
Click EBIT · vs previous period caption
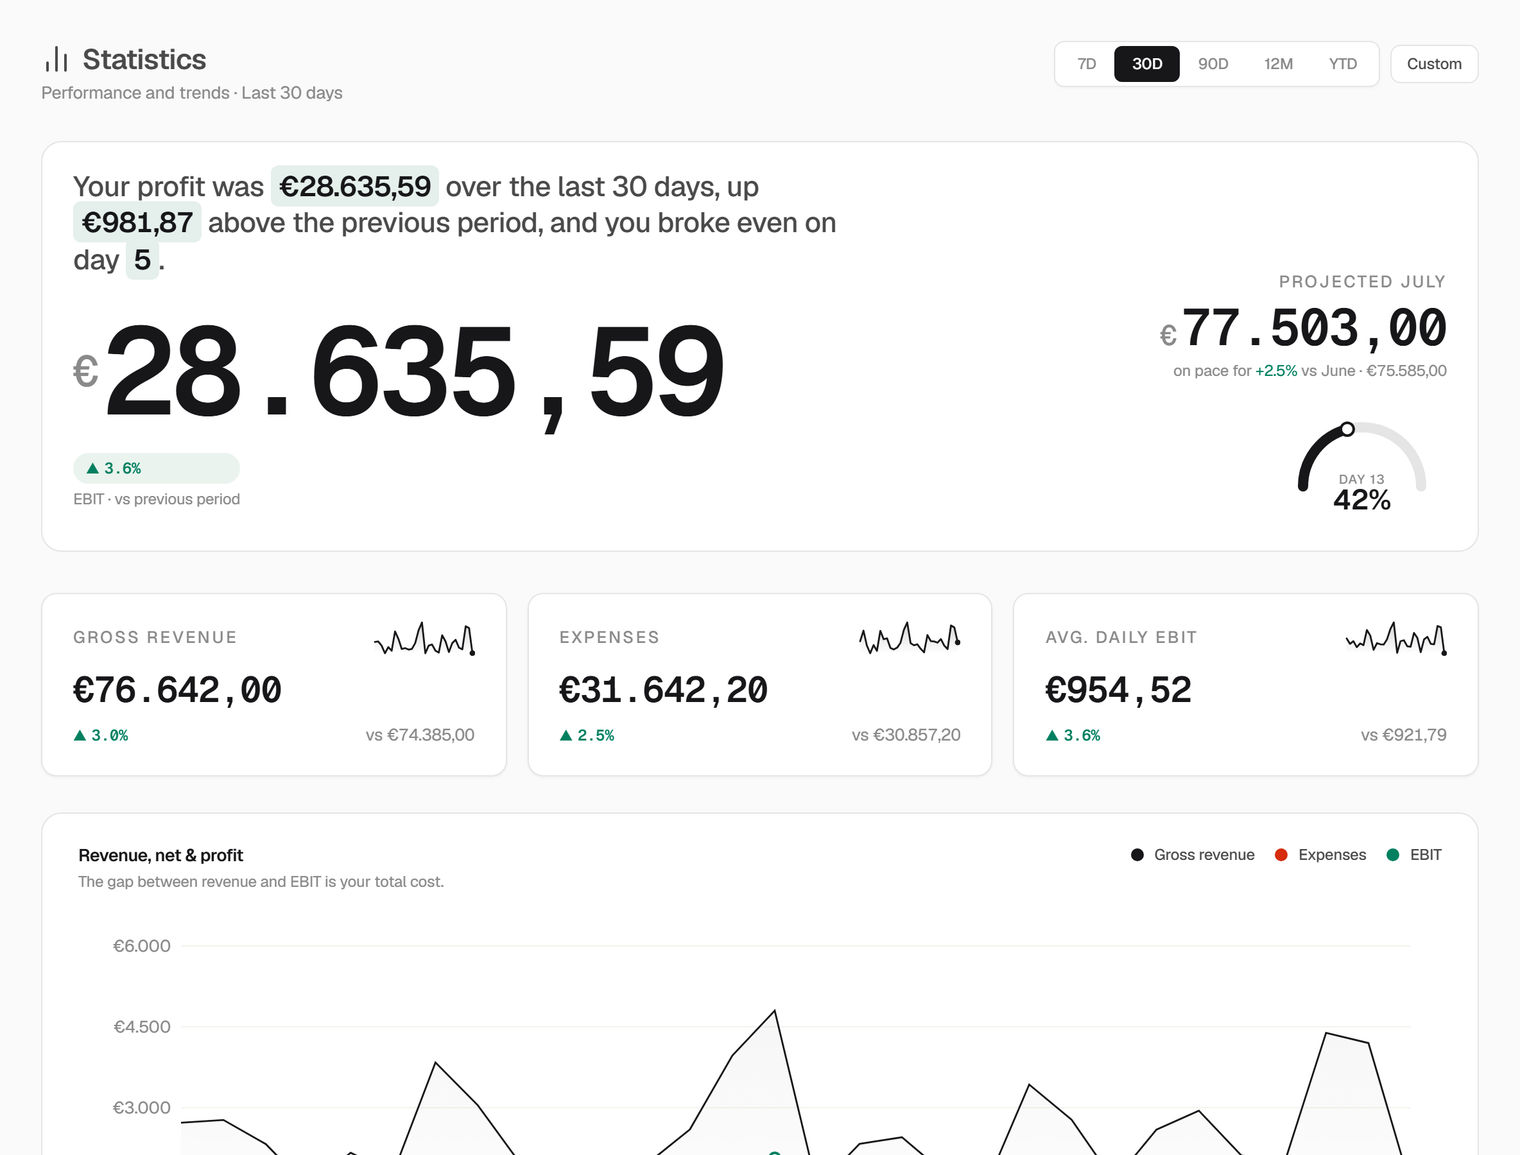[156, 499]
